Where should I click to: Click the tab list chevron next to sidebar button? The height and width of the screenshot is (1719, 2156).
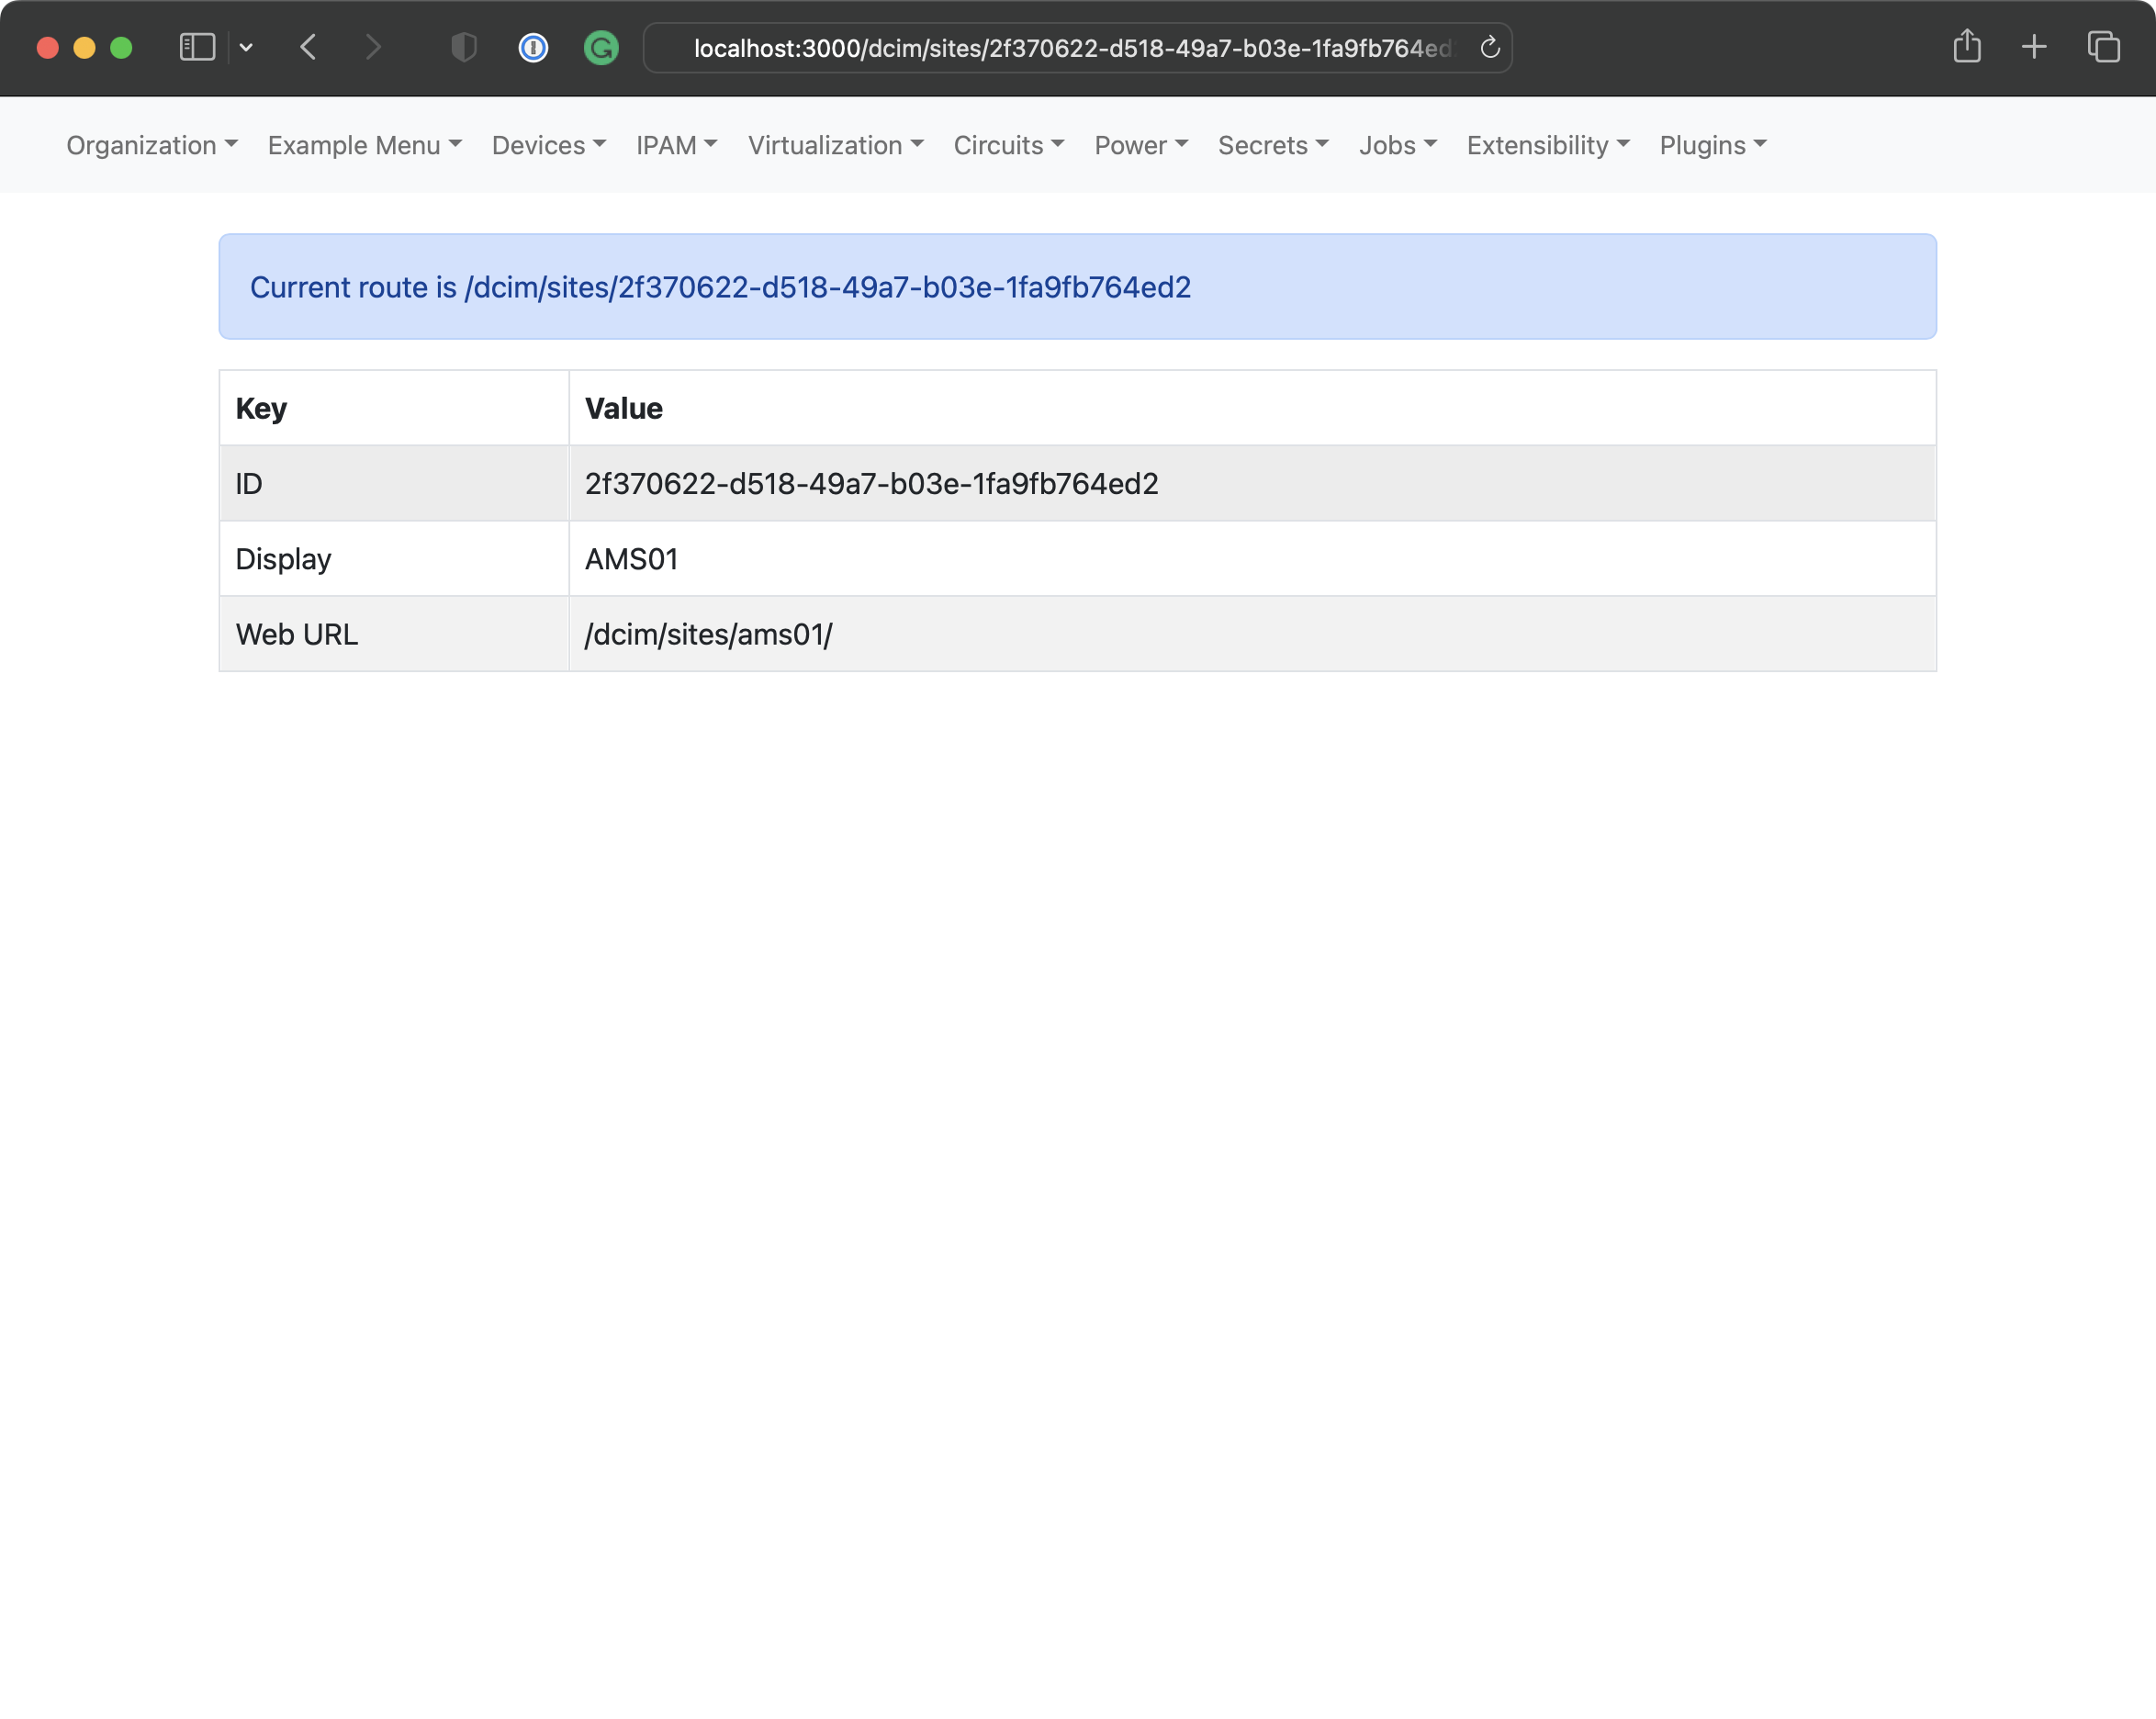[247, 47]
